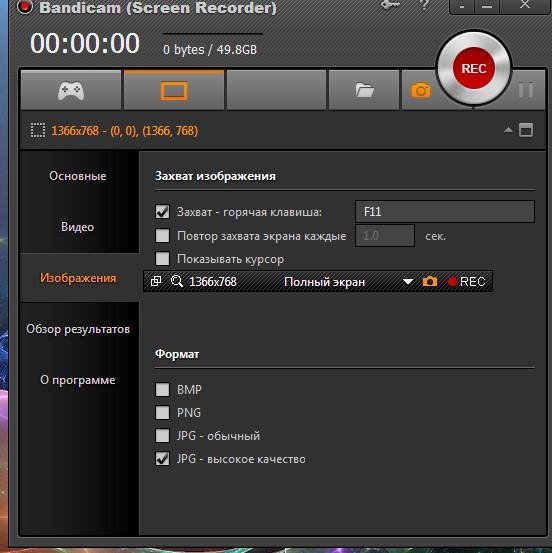This screenshot has width=552, height=553.
Task: Open the key registration icon in title bar
Action: (x=391, y=5)
